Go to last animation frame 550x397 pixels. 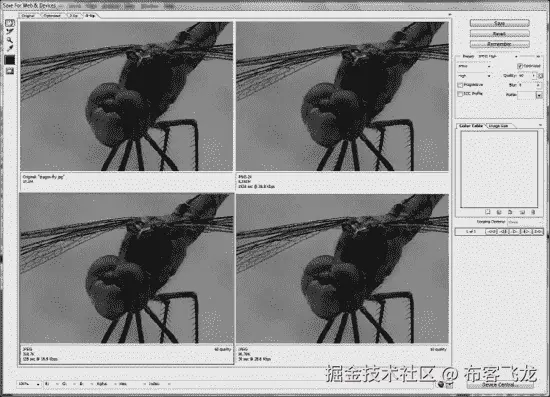coord(538,232)
